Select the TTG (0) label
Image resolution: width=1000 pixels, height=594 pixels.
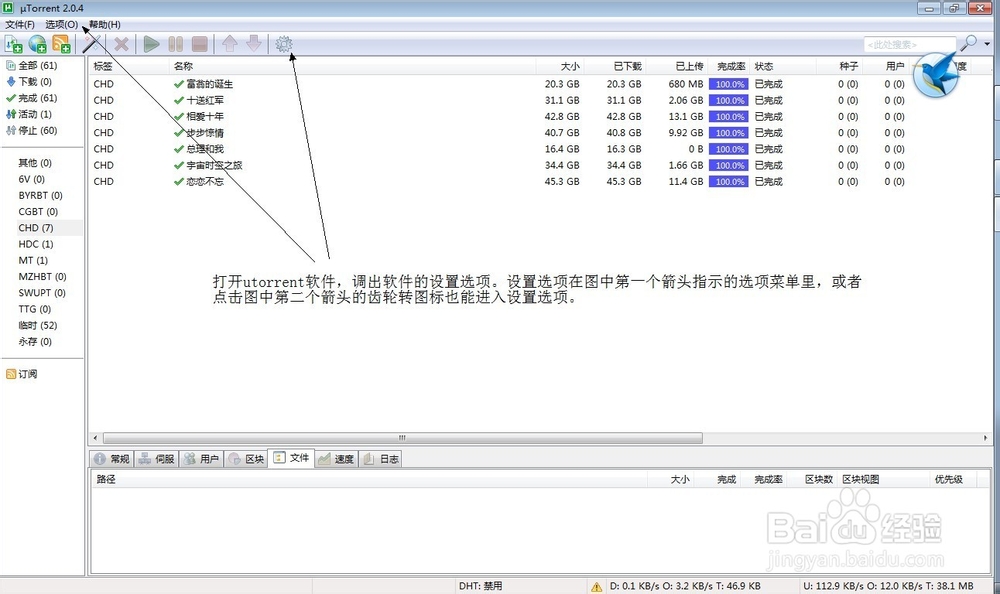point(34,309)
